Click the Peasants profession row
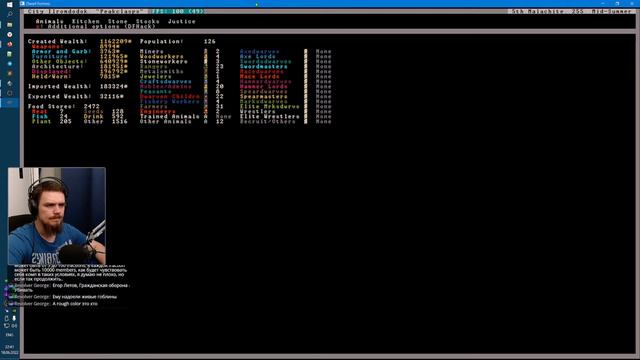This screenshot has height=360, width=640. tap(180, 91)
